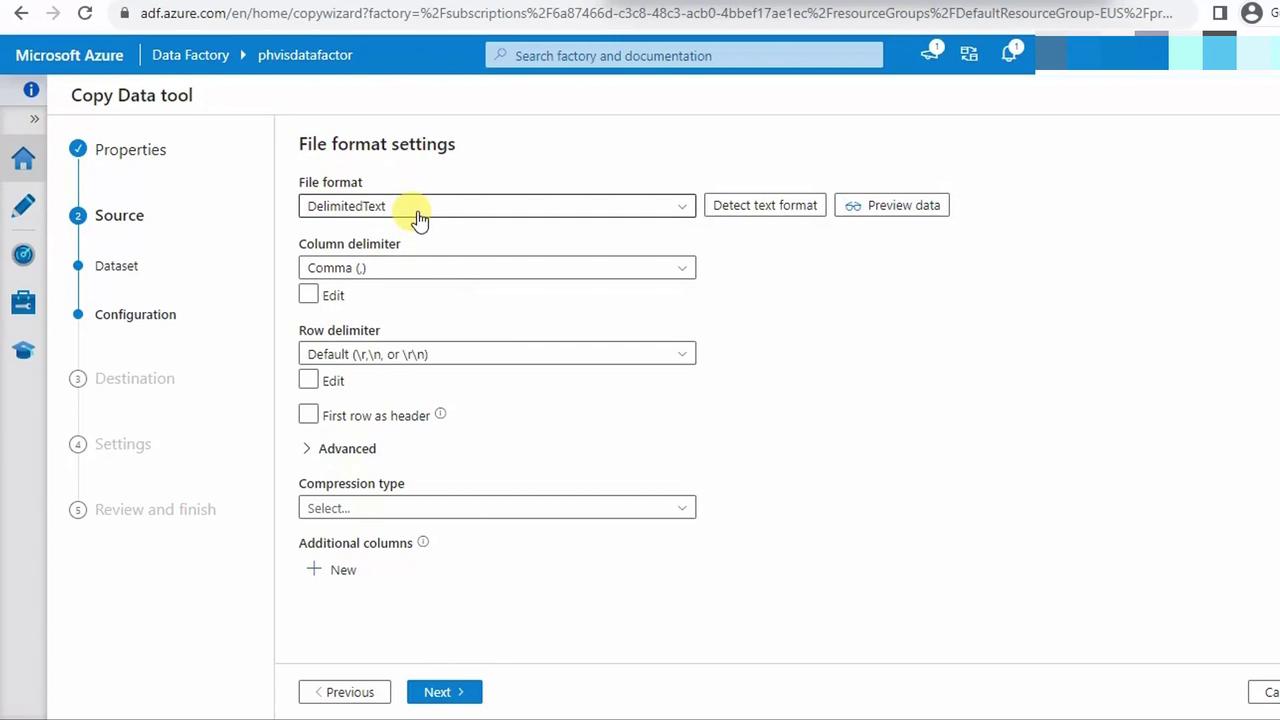Go to the Properties step
Image resolution: width=1280 pixels, height=720 pixels.
click(130, 149)
